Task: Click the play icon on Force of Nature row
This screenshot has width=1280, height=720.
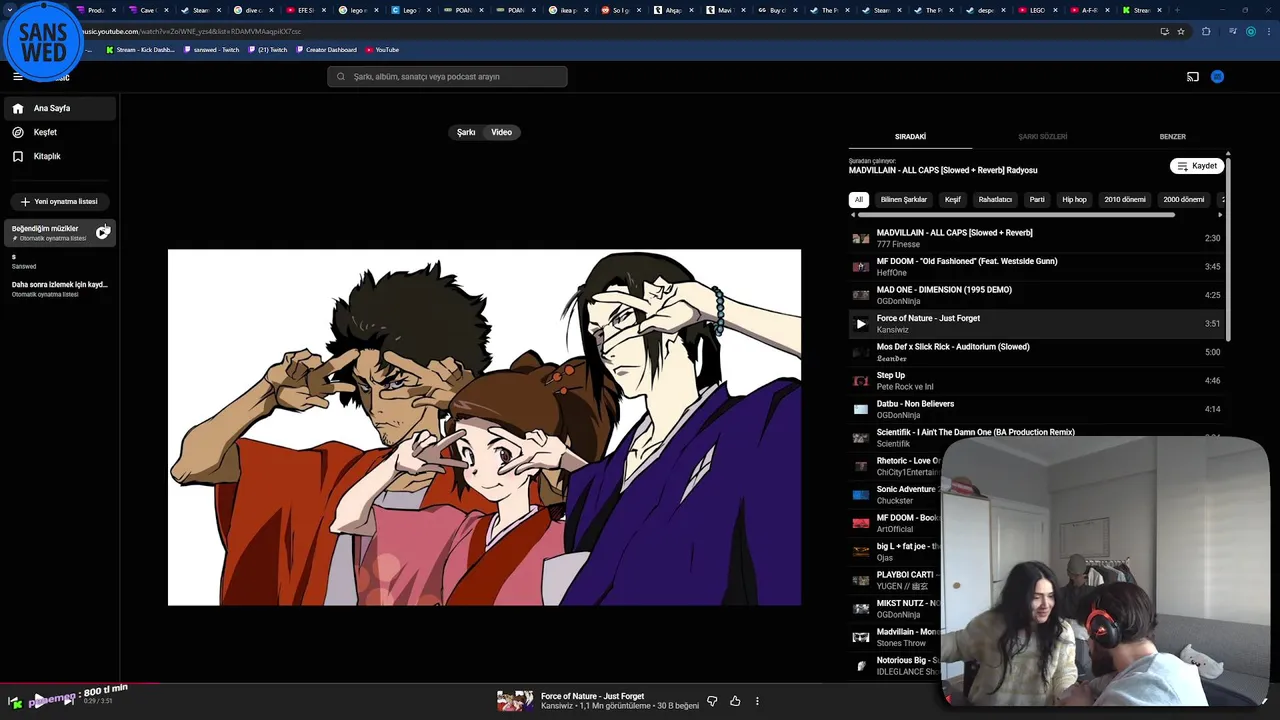Action: pyautogui.click(x=861, y=324)
